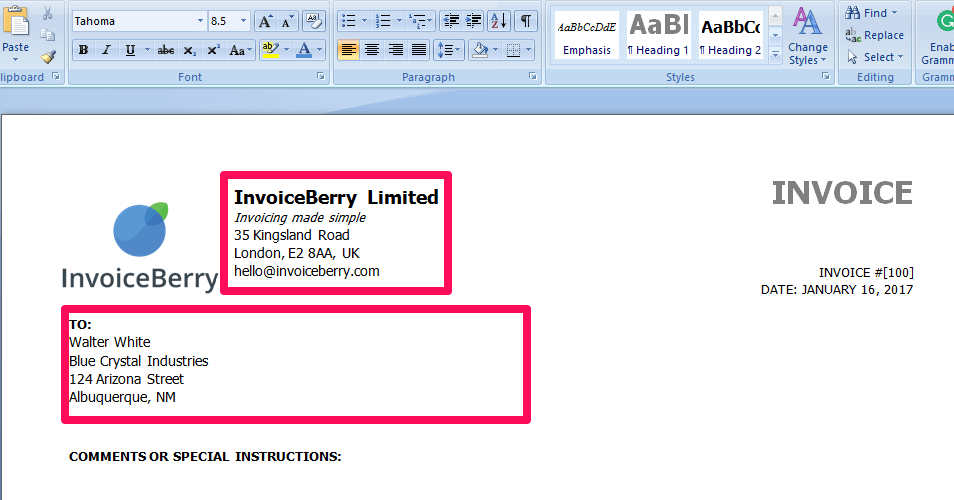Apply the Heading 2 style
The width and height of the screenshot is (954, 500).
730,35
